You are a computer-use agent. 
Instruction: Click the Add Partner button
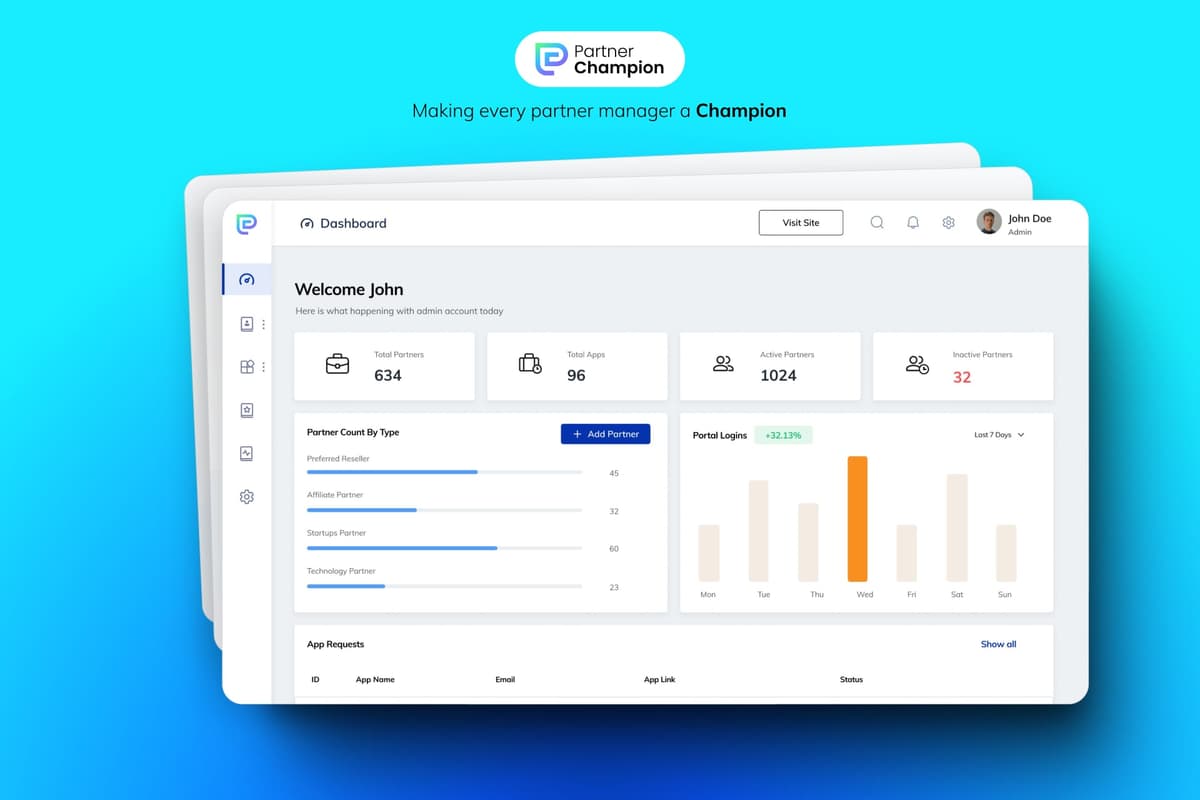[x=605, y=434]
